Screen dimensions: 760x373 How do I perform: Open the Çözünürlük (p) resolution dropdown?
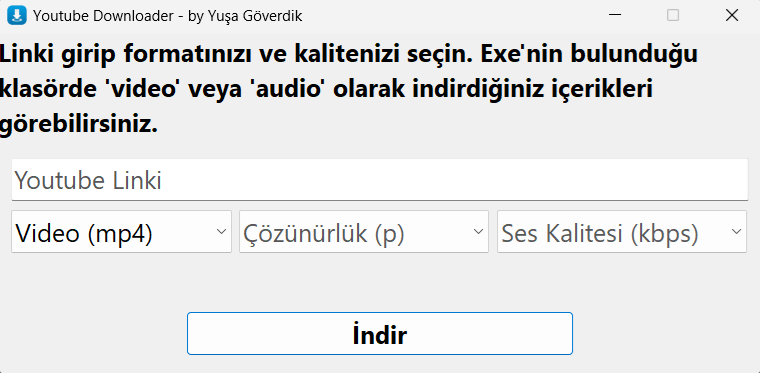(x=364, y=232)
